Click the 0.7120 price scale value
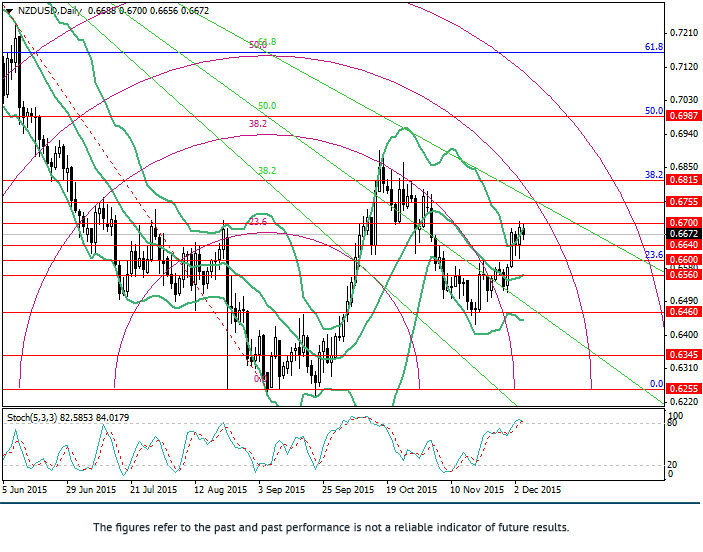Screen dimensions: 703x552 pyautogui.click(x=684, y=67)
